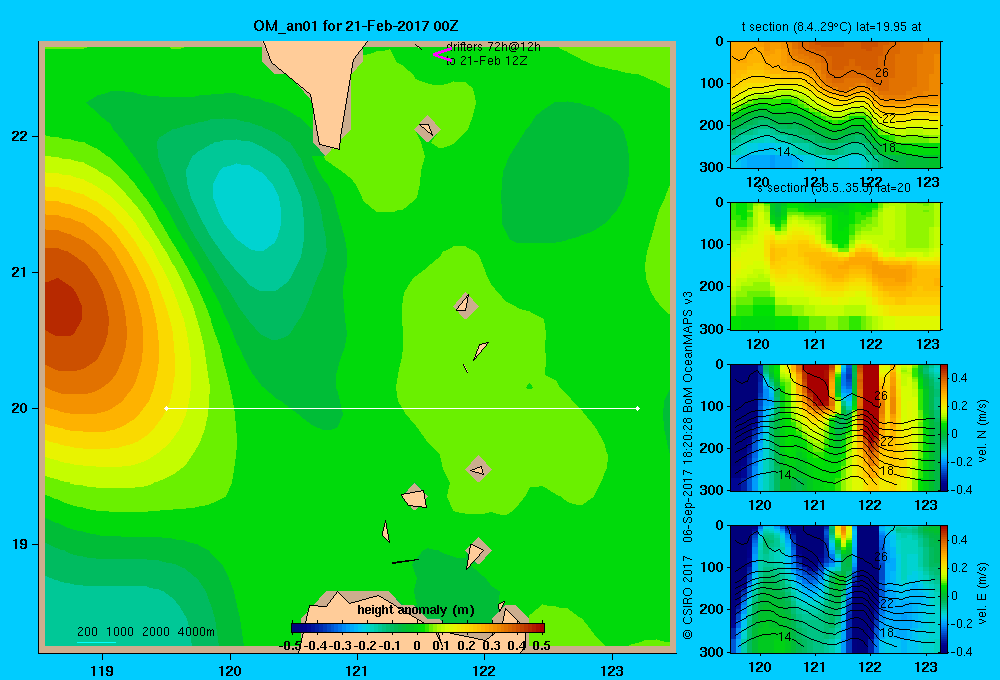This screenshot has width=1000, height=680.
Task: Click latitude label '22' on main map axis
Action: (19, 137)
